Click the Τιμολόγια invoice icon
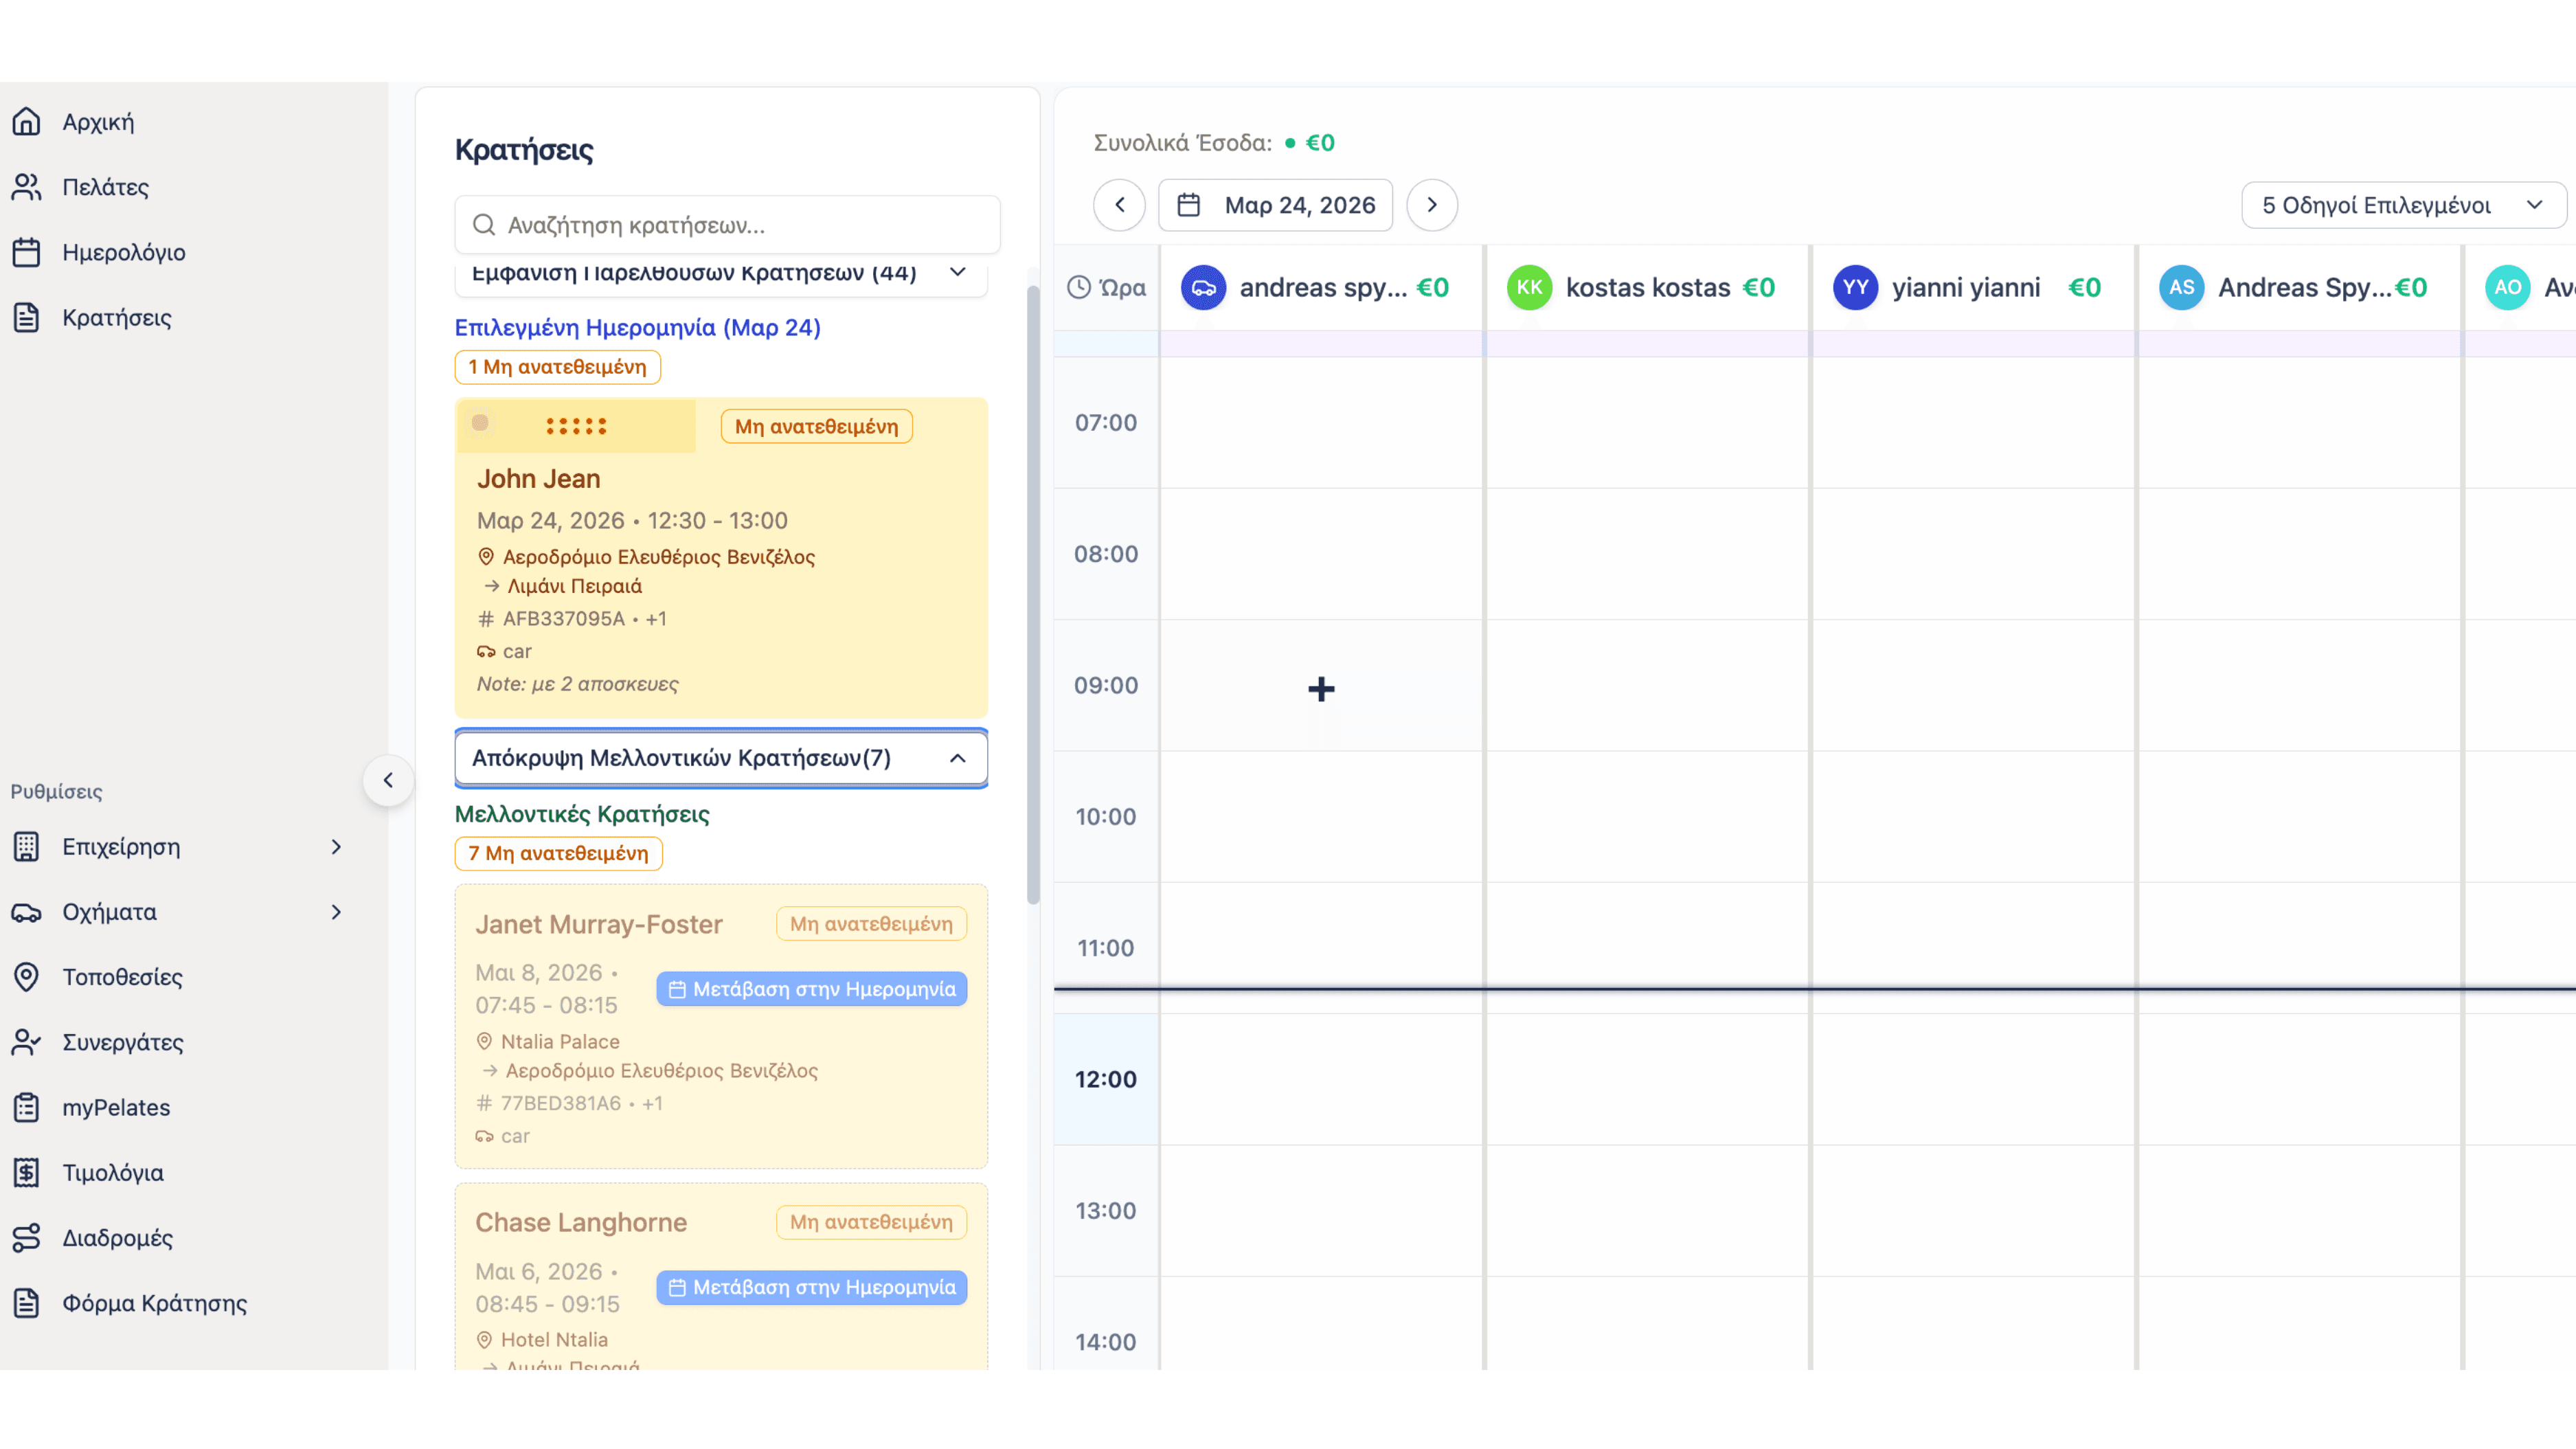The width and height of the screenshot is (2576, 1449). click(x=26, y=1172)
